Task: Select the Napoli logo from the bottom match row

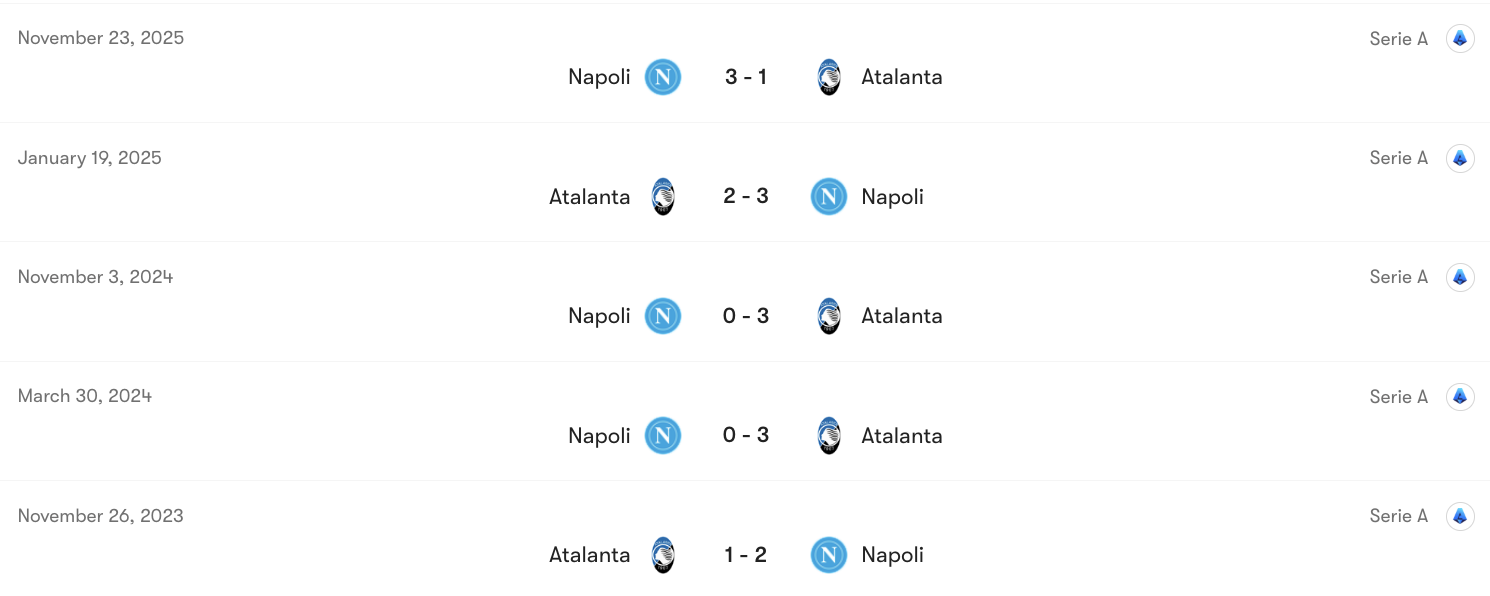Action: pyautogui.click(x=828, y=555)
